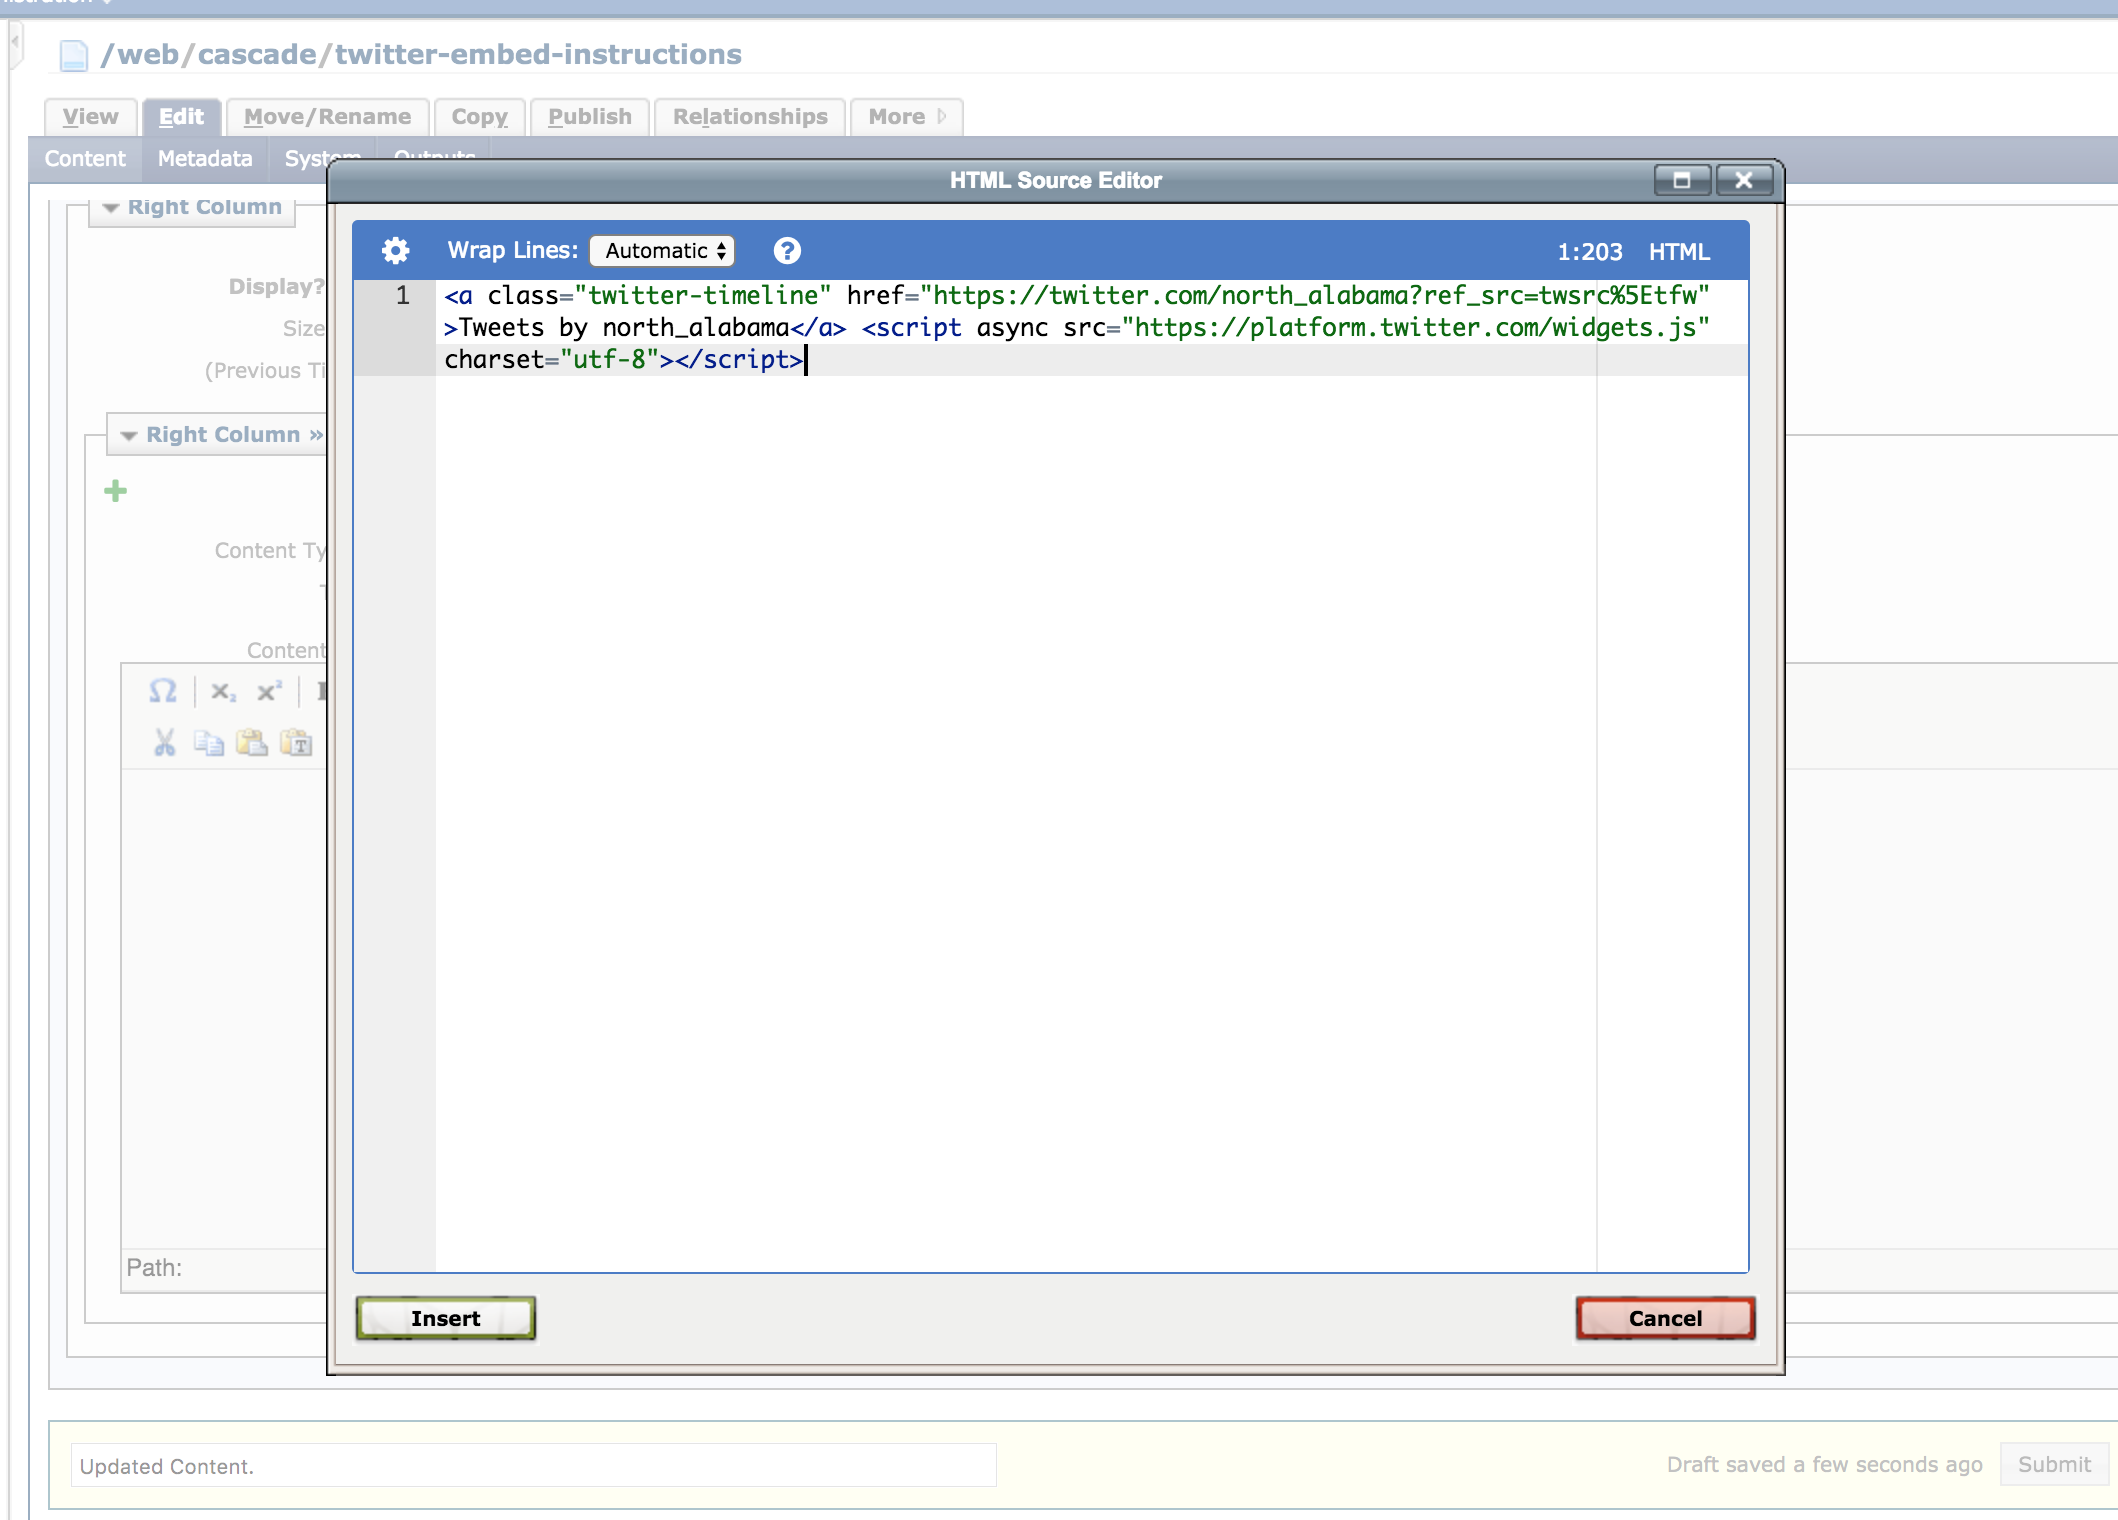Screen dimensions: 2118x1520
Task: Click the green plus to add content
Action: (115, 490)
